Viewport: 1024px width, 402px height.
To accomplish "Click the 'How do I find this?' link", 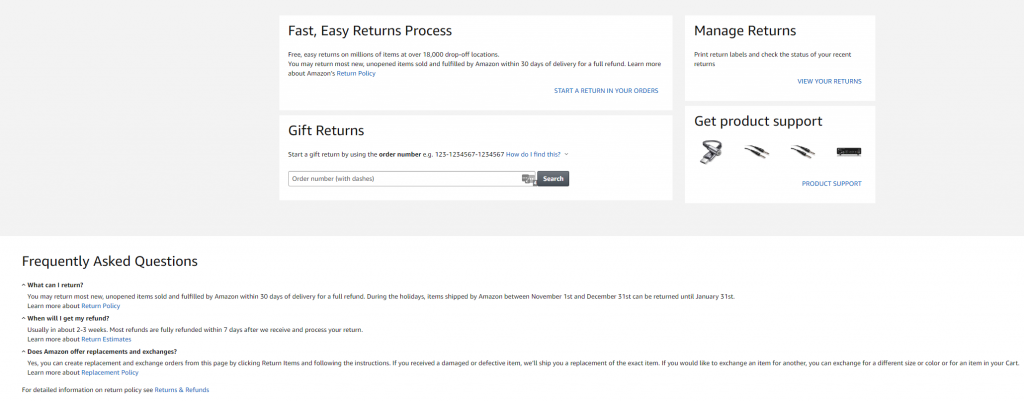I will tap(533, 155).
